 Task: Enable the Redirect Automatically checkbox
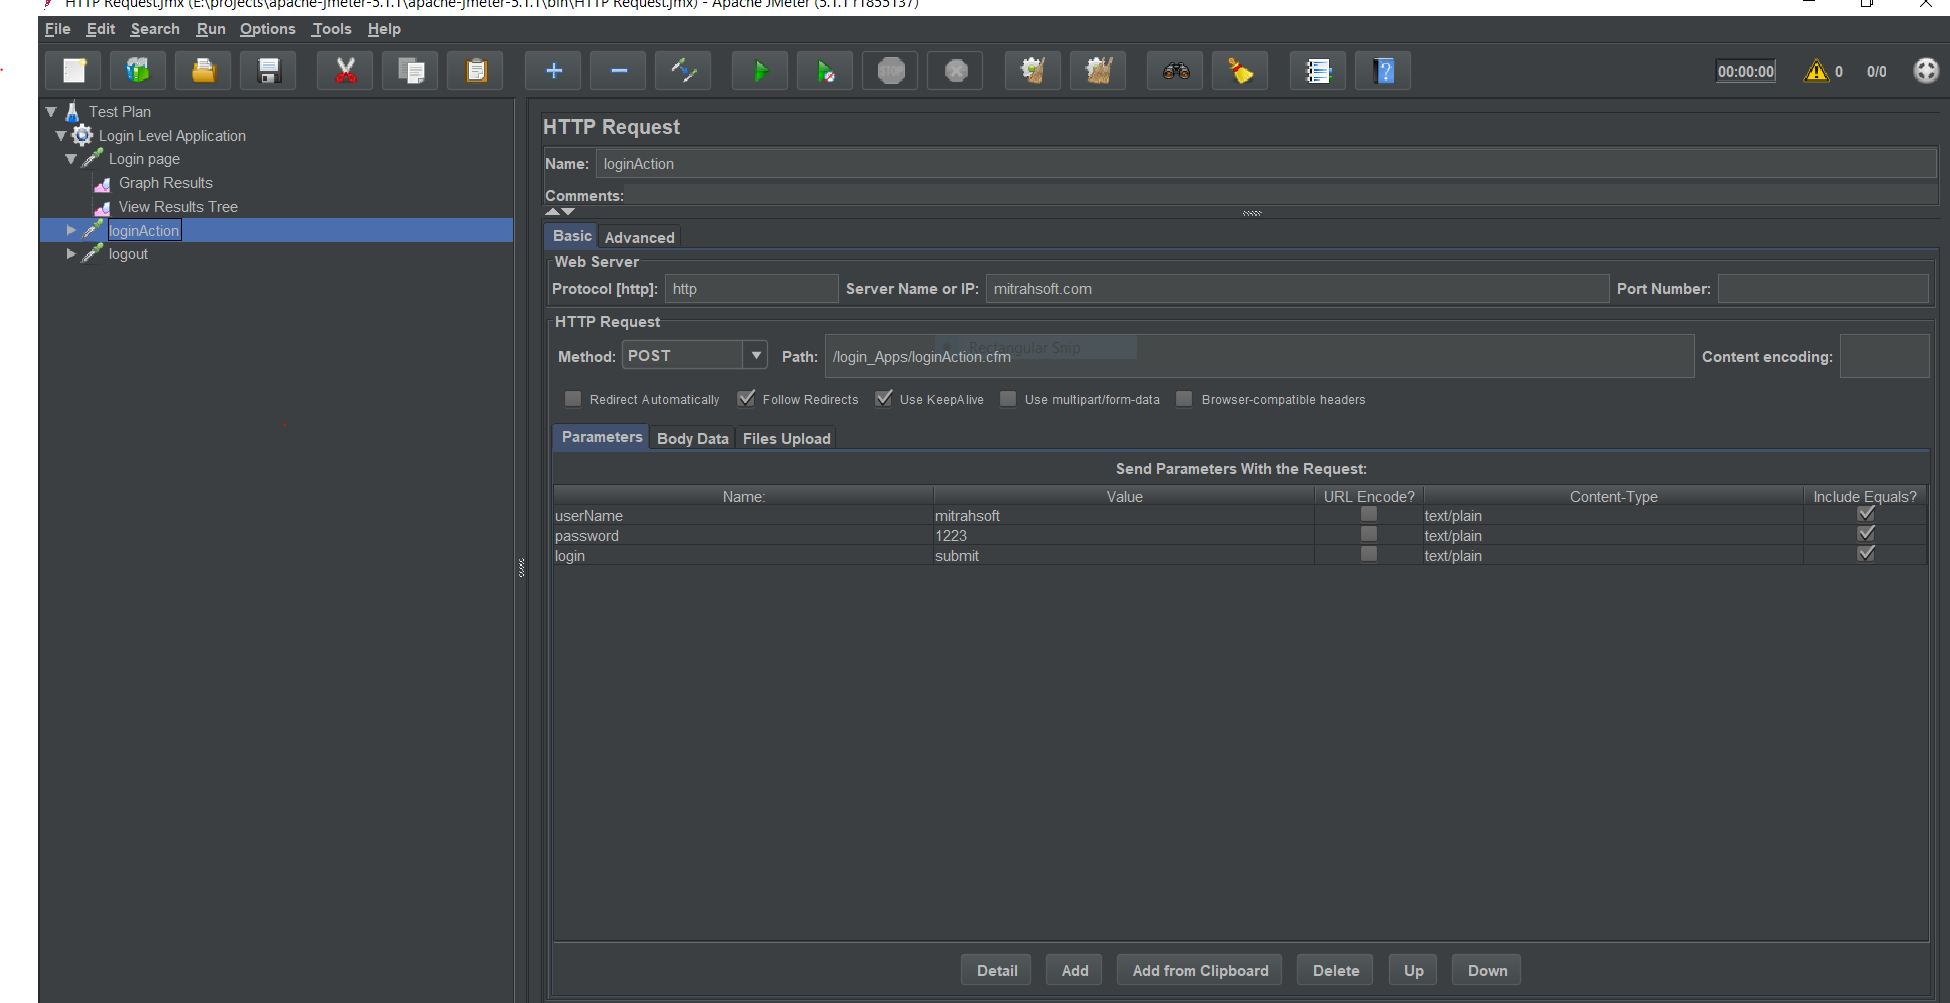click(573, 399)
